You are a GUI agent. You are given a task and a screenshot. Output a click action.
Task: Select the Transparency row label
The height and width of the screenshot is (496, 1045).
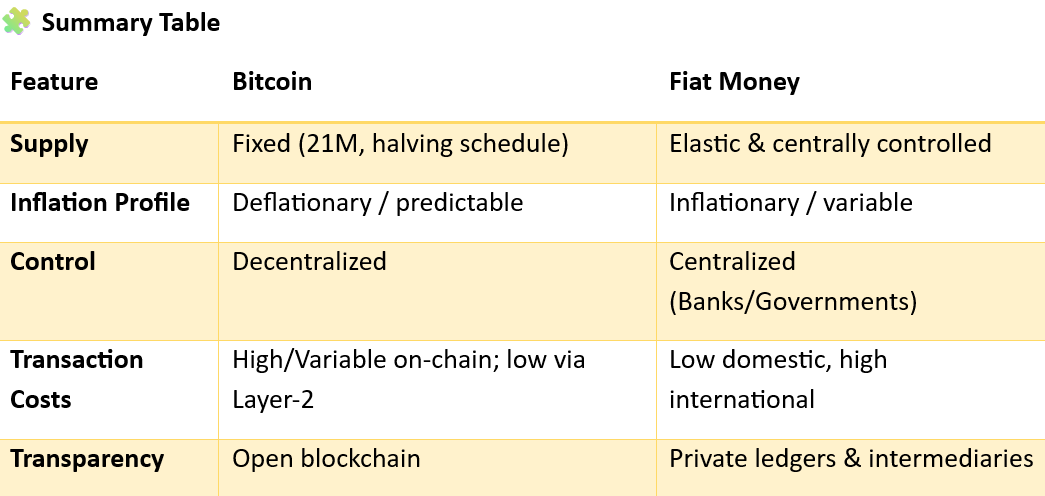pos(87,459)
